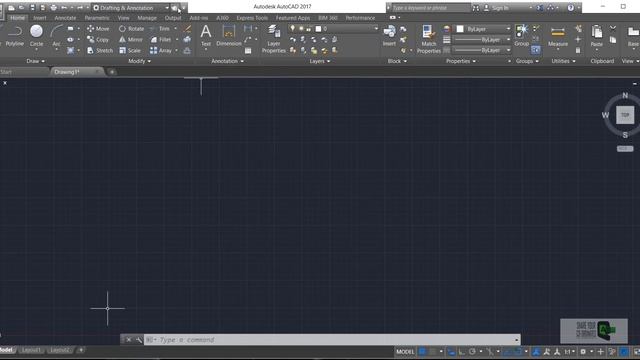Select the Arc tool
Screen dimensions: 640x360
pos(56,36)
